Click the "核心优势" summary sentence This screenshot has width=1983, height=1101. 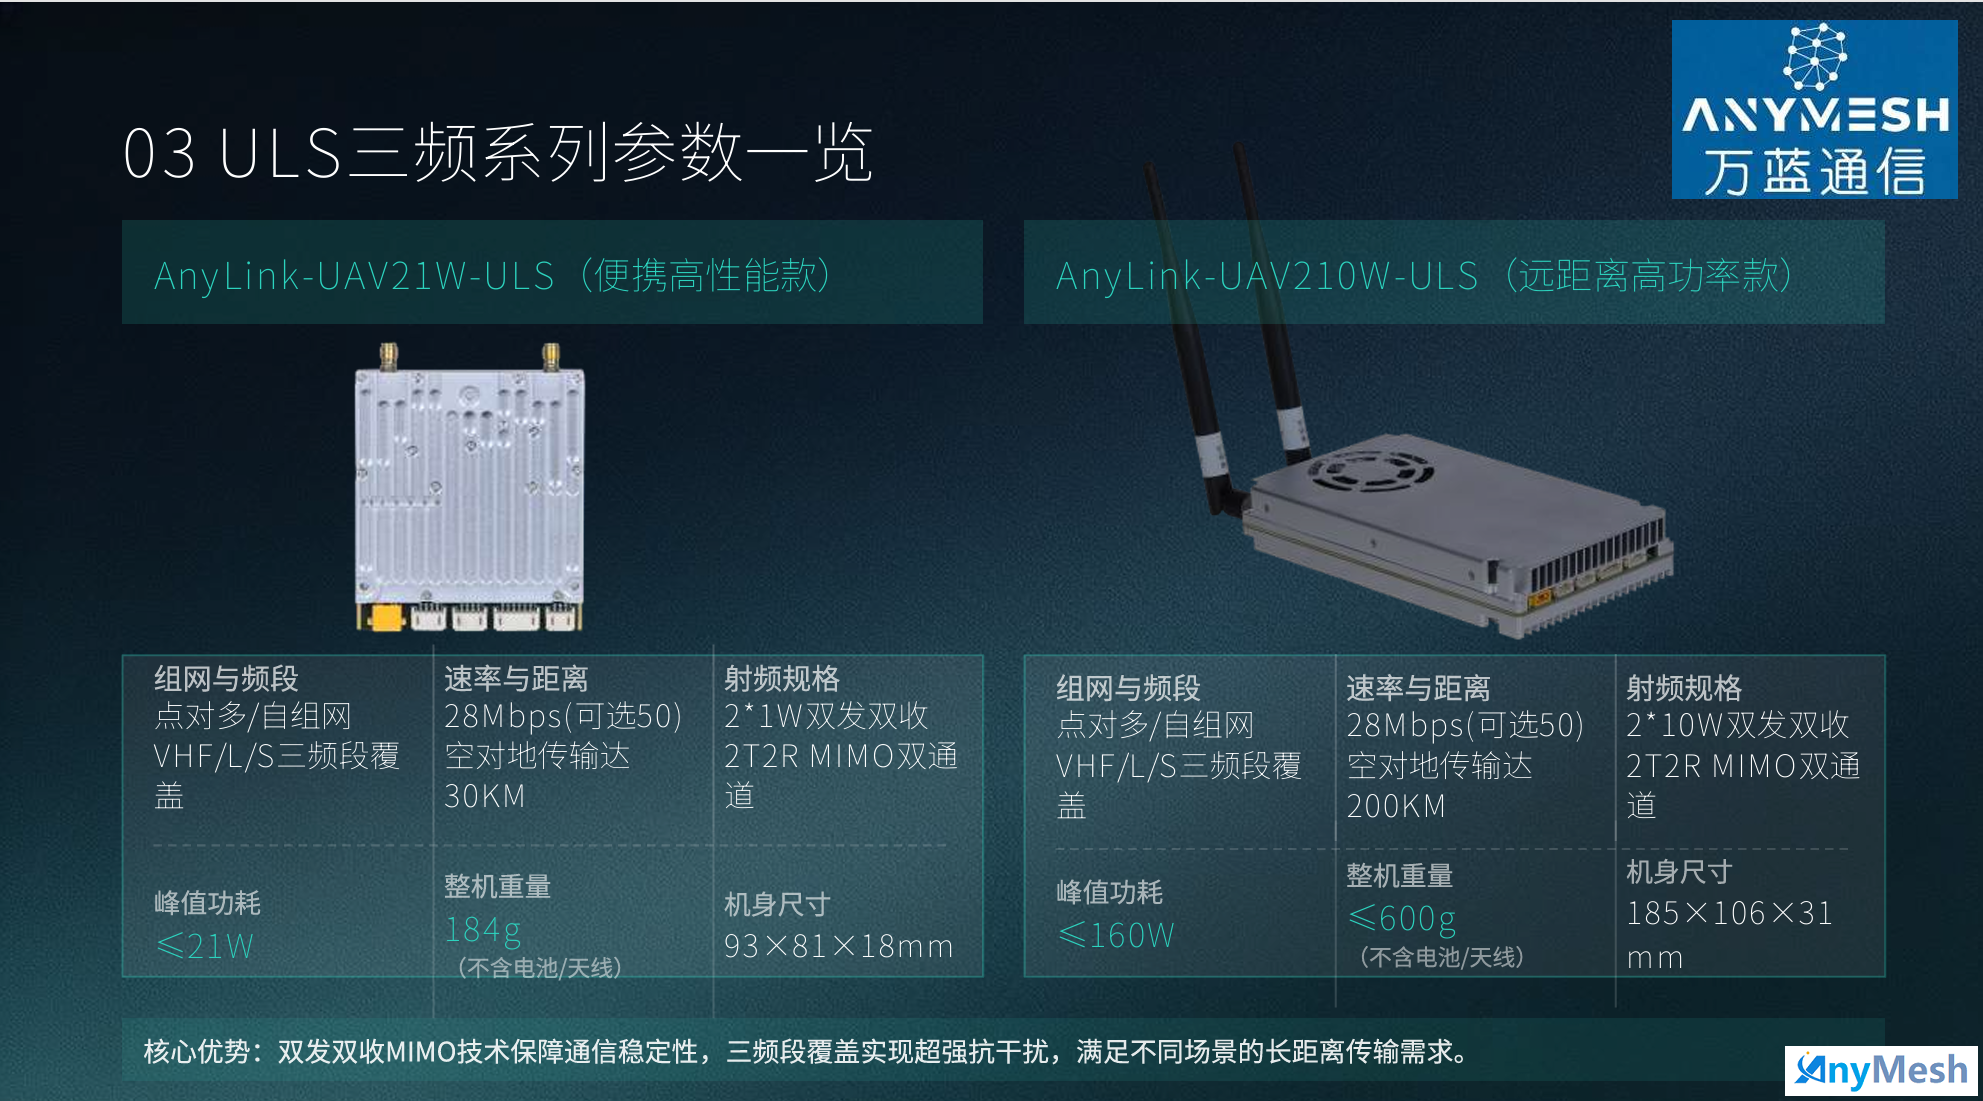806,1051
